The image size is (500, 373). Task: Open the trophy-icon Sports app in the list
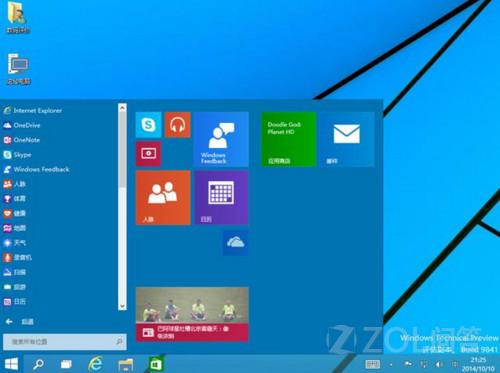tap(15, 199)
